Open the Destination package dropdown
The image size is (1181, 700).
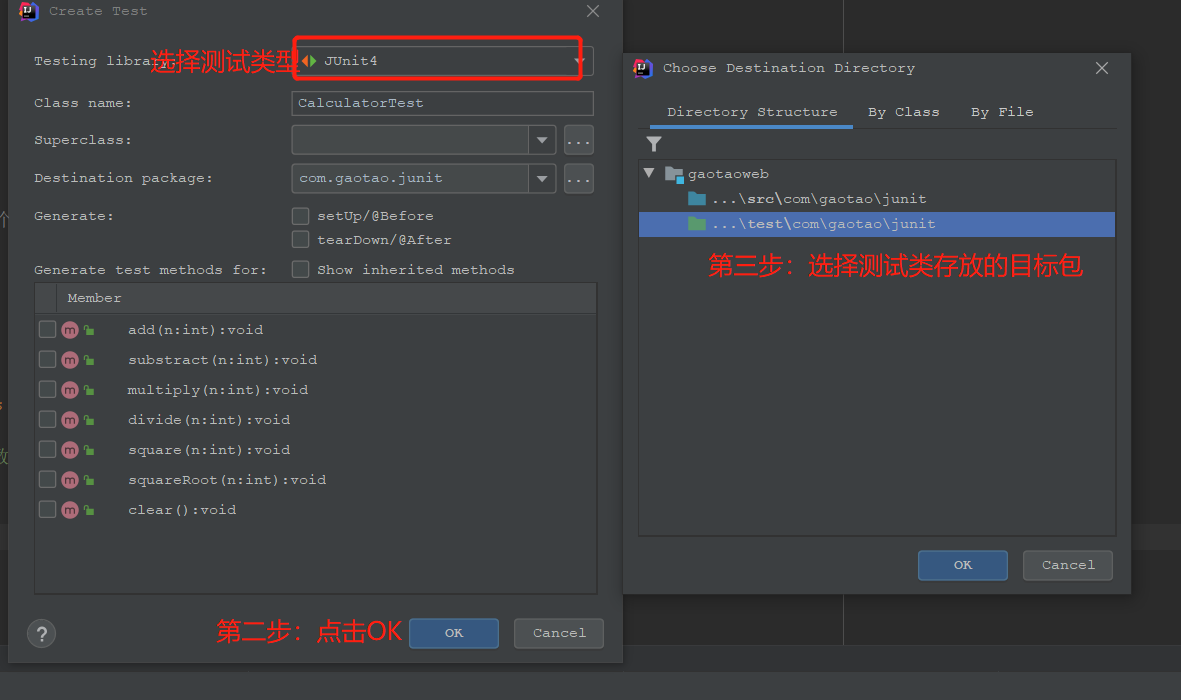click(542, 178)
